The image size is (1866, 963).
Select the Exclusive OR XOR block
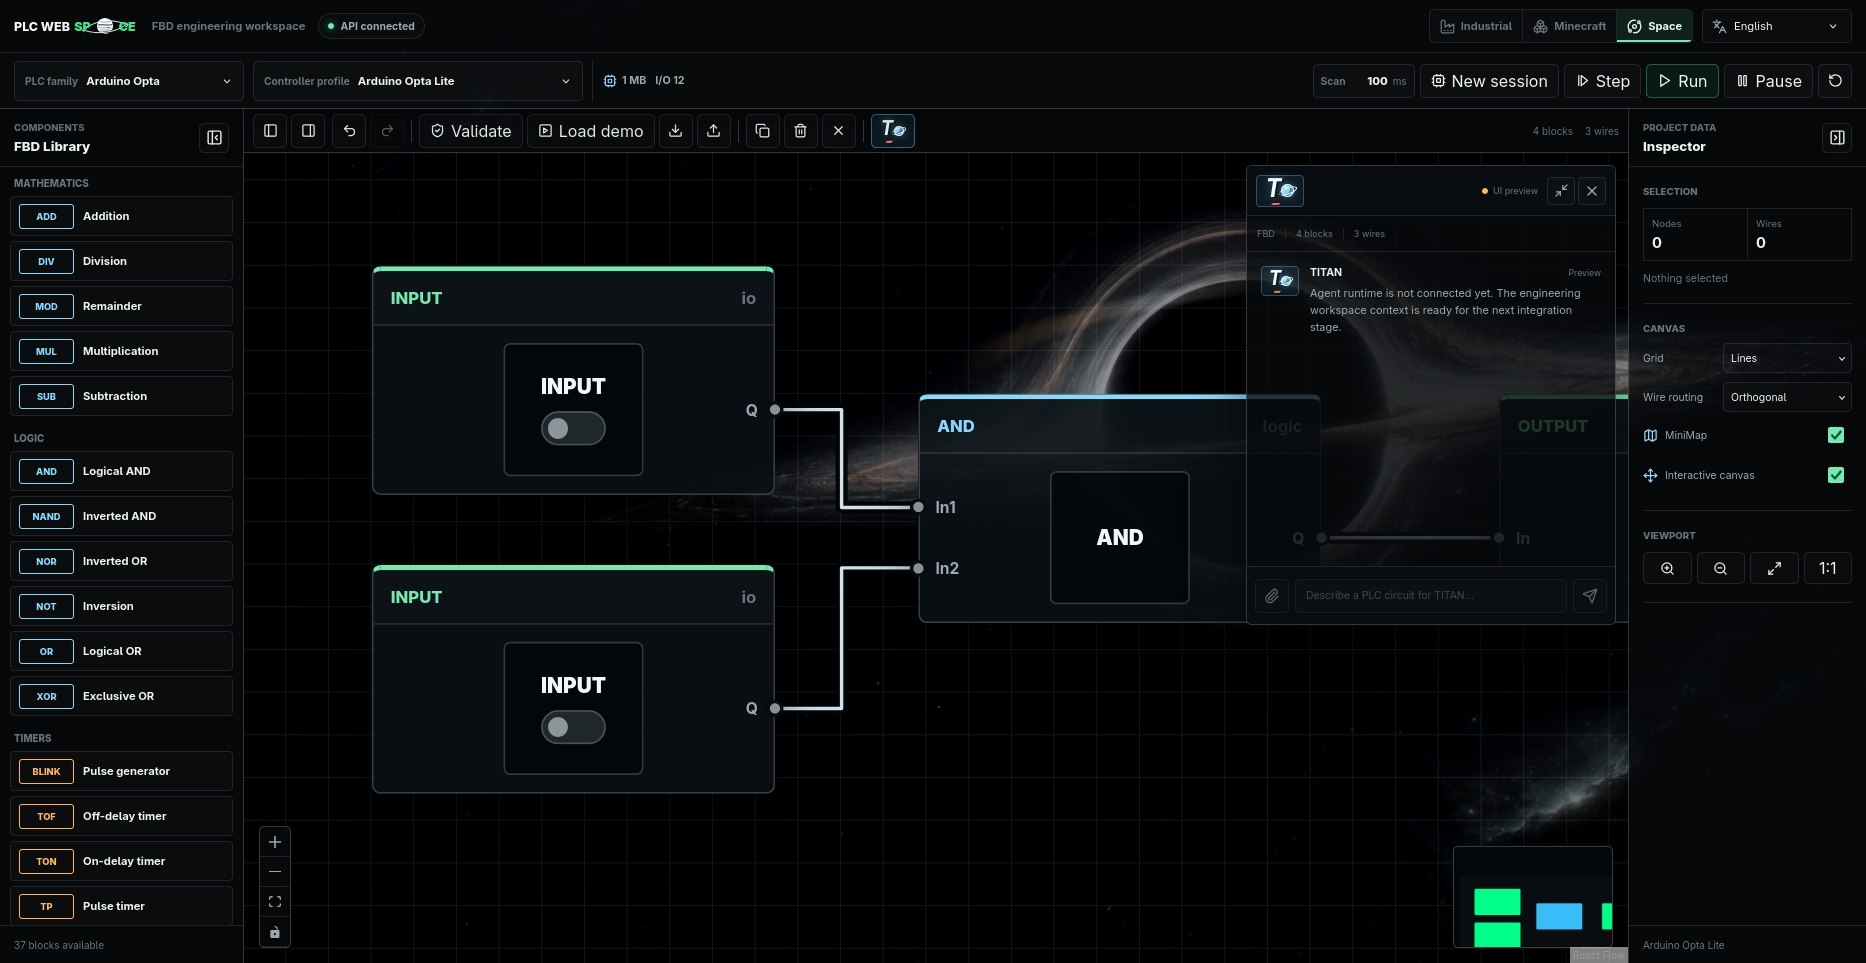click(x=122, y=696)
